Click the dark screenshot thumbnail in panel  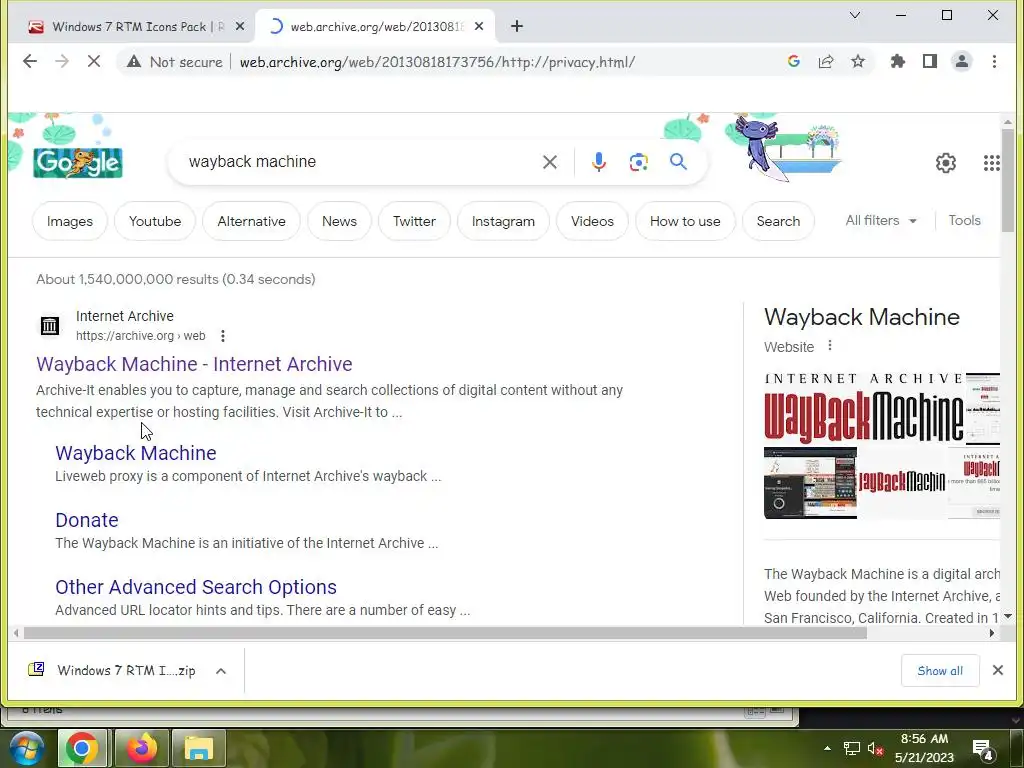click(810, 483)
